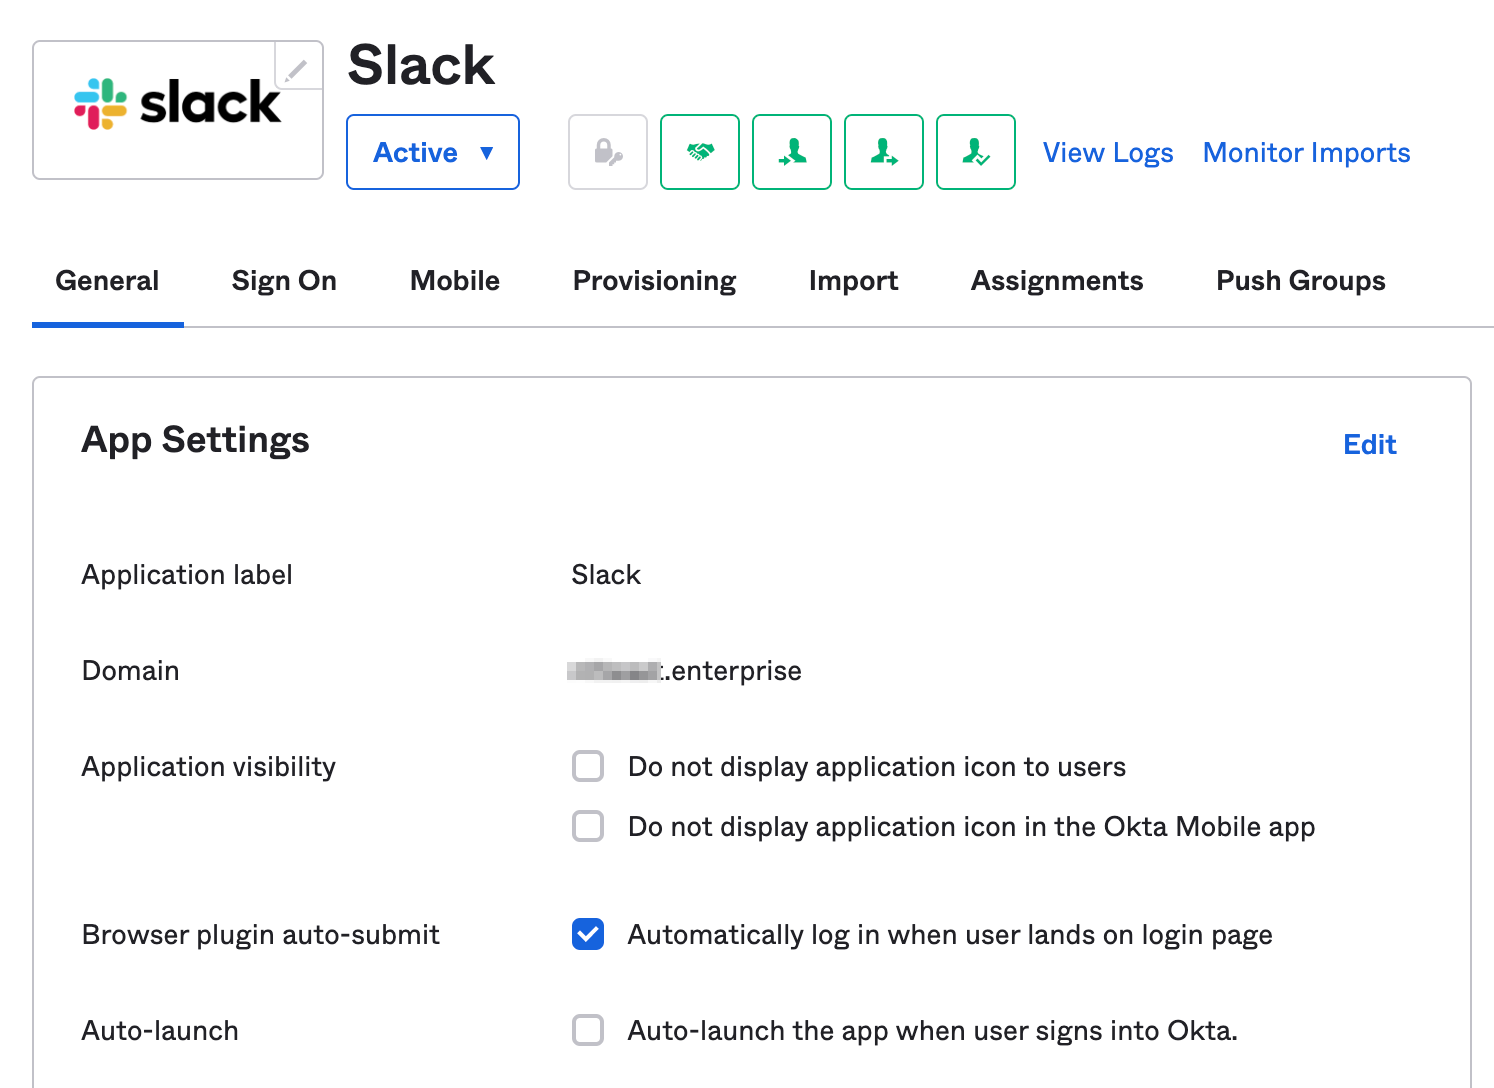
Task: Go to the Assignments tab
Action: [x=1056, y=281]
